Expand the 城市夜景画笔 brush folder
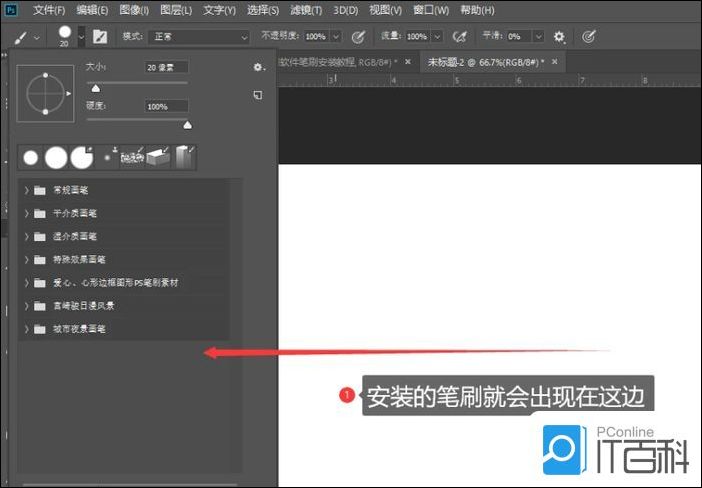The height and width of the screenshot is (488, 702). [x=26, y=329]
